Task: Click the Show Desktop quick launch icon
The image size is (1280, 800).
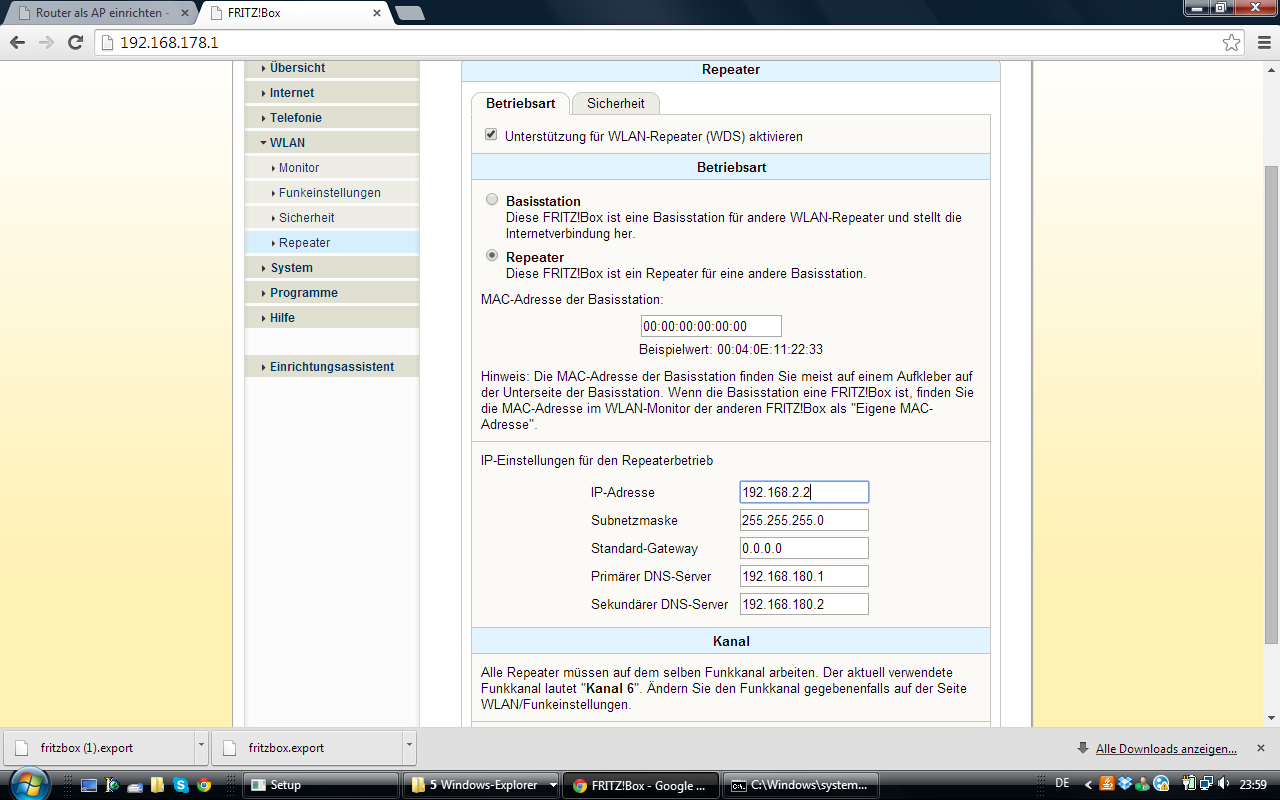Action: (x=89, y=785)
